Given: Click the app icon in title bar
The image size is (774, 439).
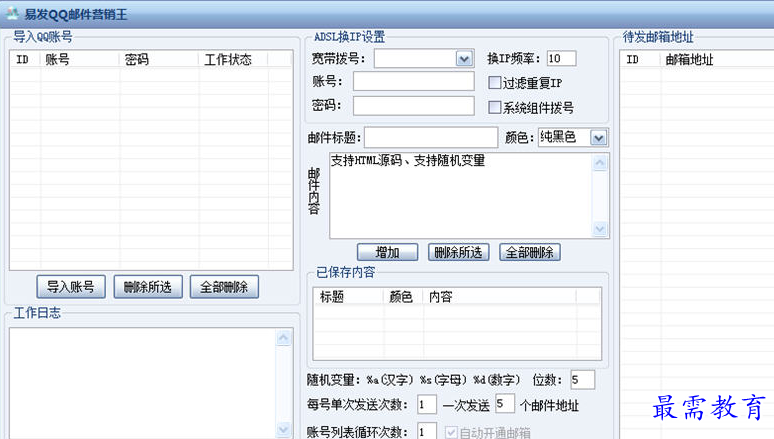Looking at the screenshot, I should 12,13.
